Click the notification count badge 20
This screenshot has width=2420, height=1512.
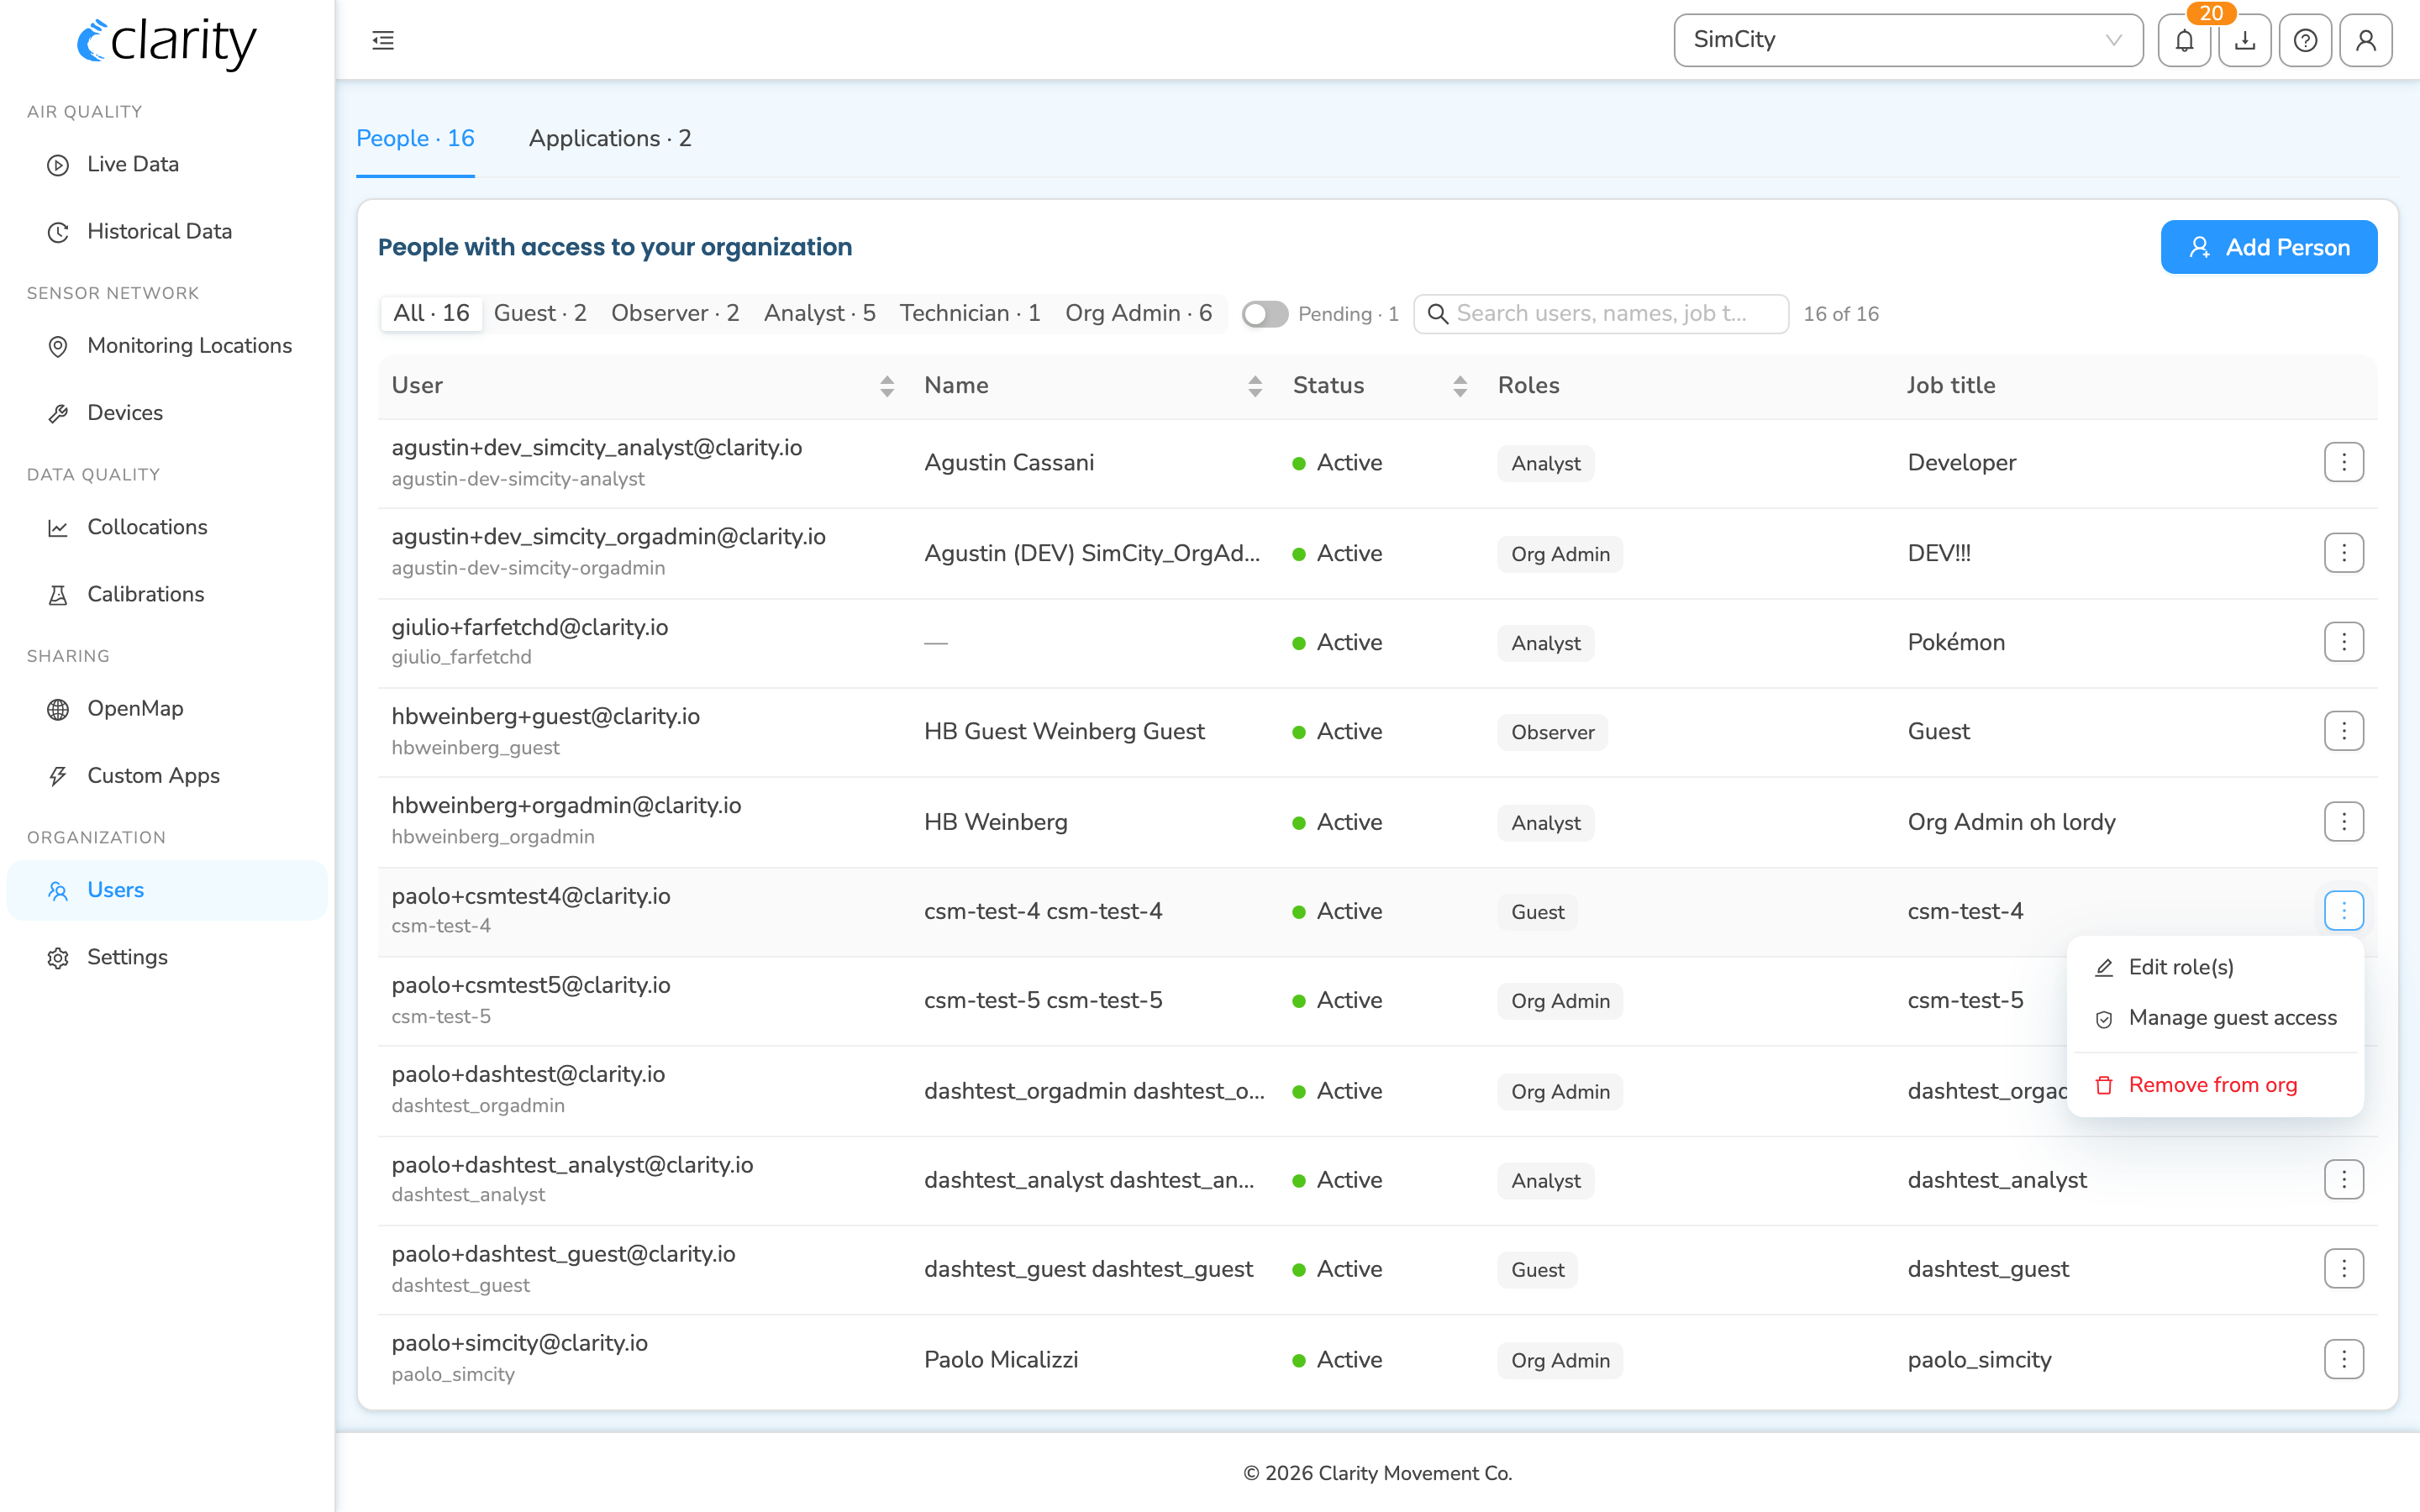click(2211, 13)
